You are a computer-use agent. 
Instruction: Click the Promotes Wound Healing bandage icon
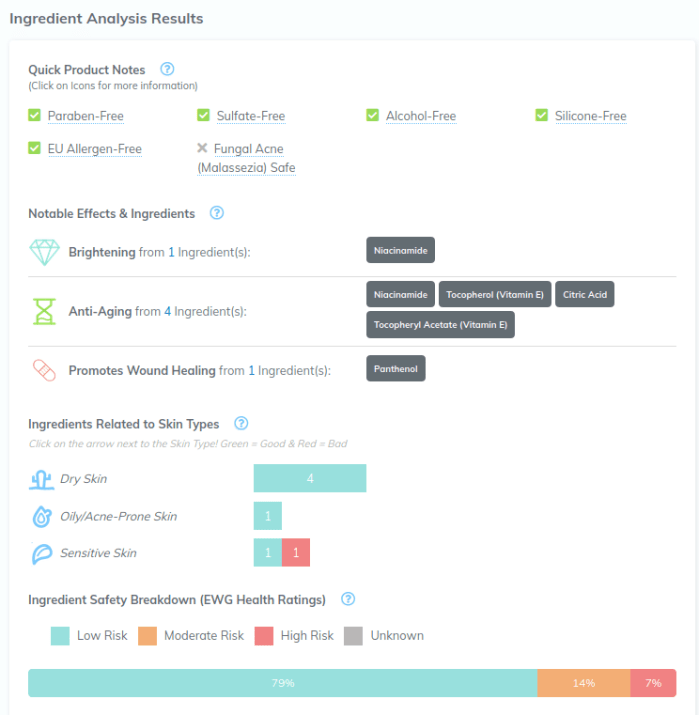[x=44, y=370]
